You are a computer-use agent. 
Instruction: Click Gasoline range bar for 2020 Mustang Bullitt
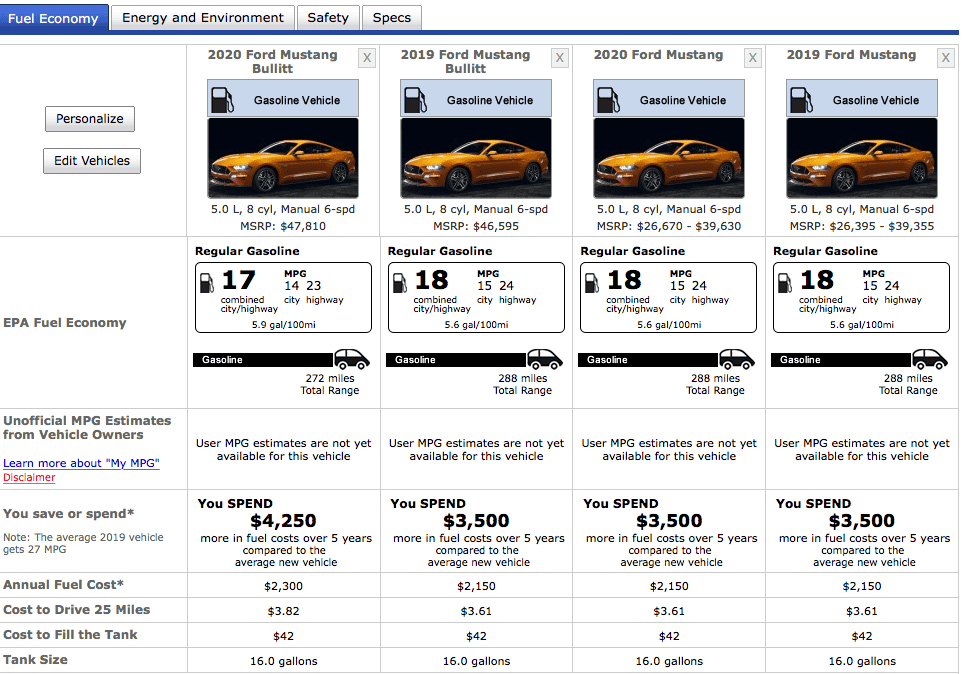[x=263, y=360]
